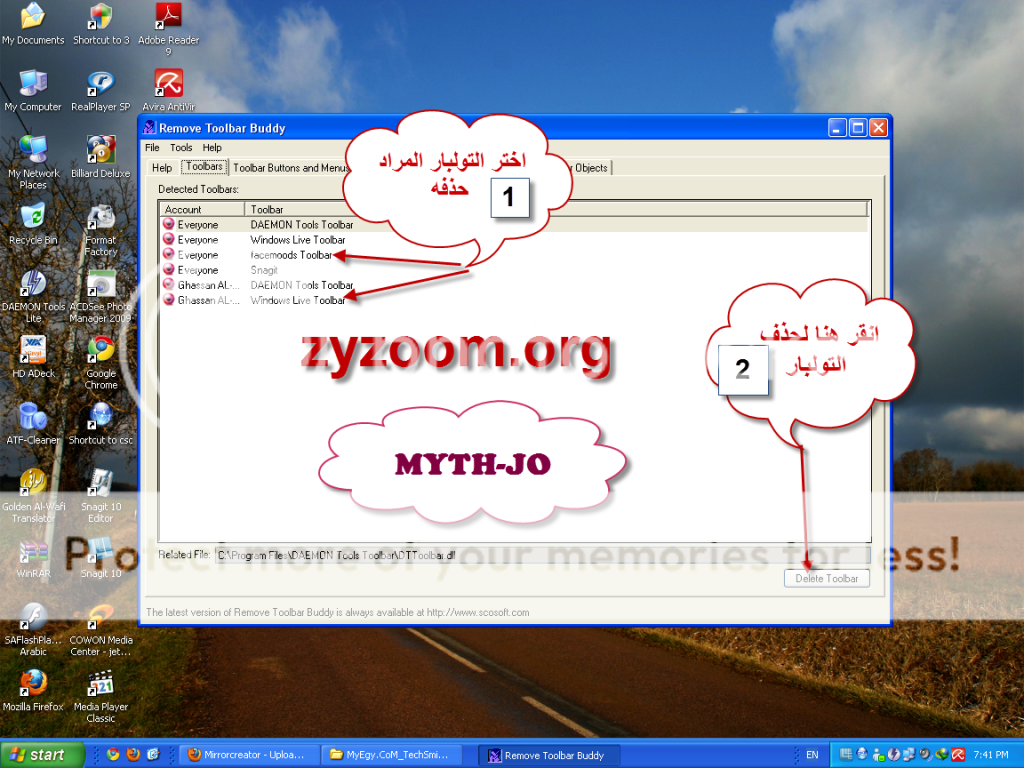Launch Mozilla Firefox from the desktop
The width and height of the screenshot is (1024, 768).
[x=33, y=690]
